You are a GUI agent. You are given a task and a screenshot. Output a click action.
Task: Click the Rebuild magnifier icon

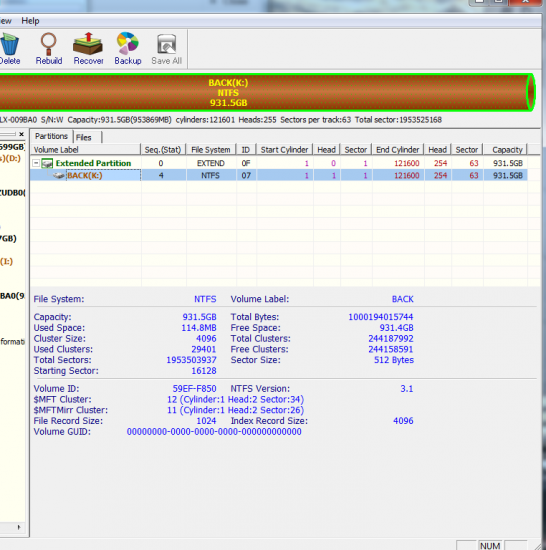[x=48, y=44]
